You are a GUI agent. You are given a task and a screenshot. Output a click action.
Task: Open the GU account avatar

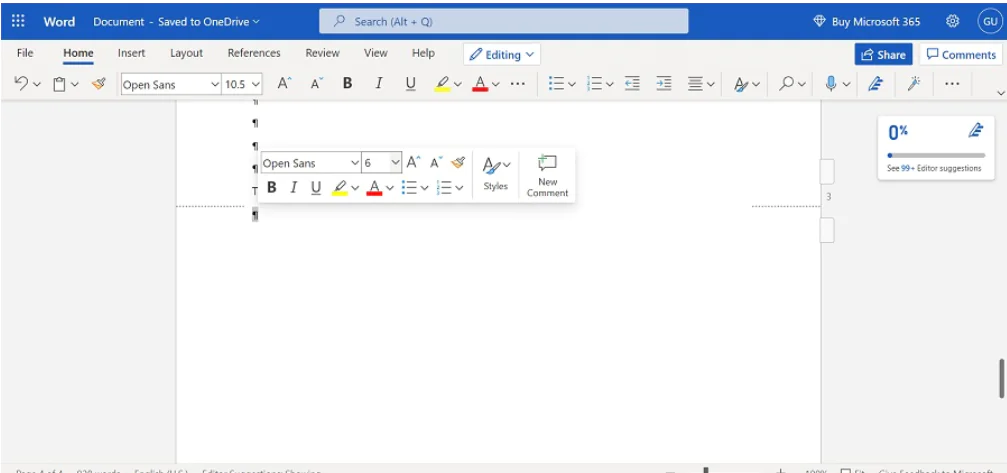990,21
